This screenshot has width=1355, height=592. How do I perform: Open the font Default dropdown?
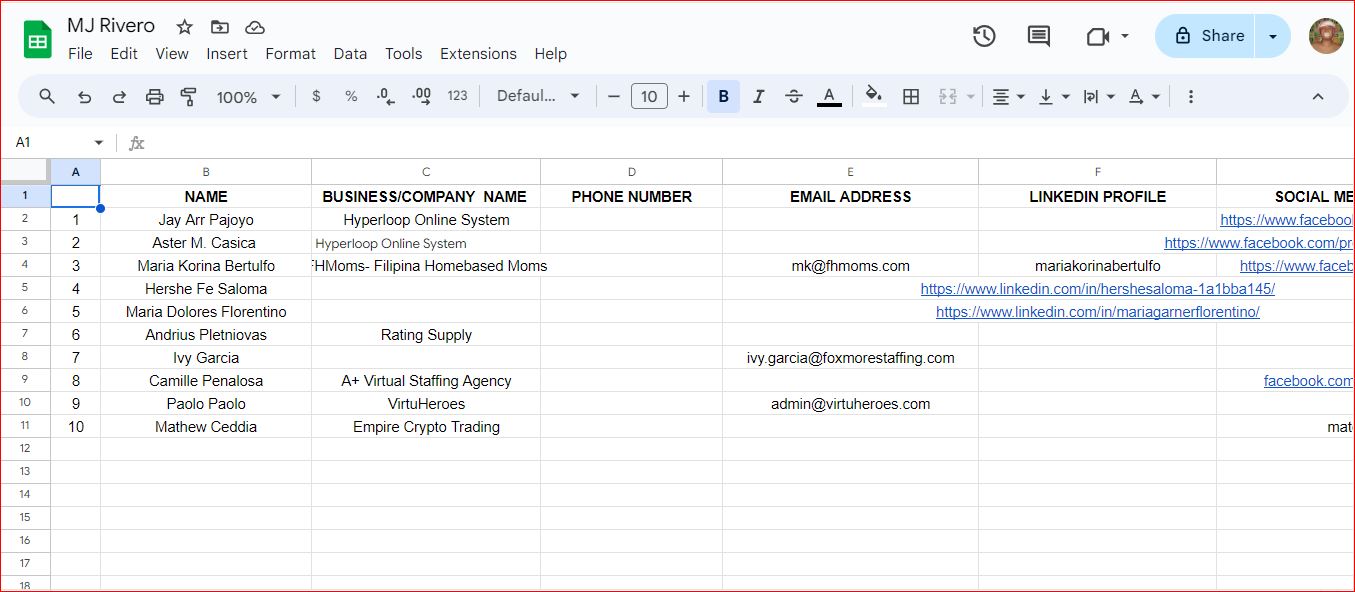pos(538,96)
